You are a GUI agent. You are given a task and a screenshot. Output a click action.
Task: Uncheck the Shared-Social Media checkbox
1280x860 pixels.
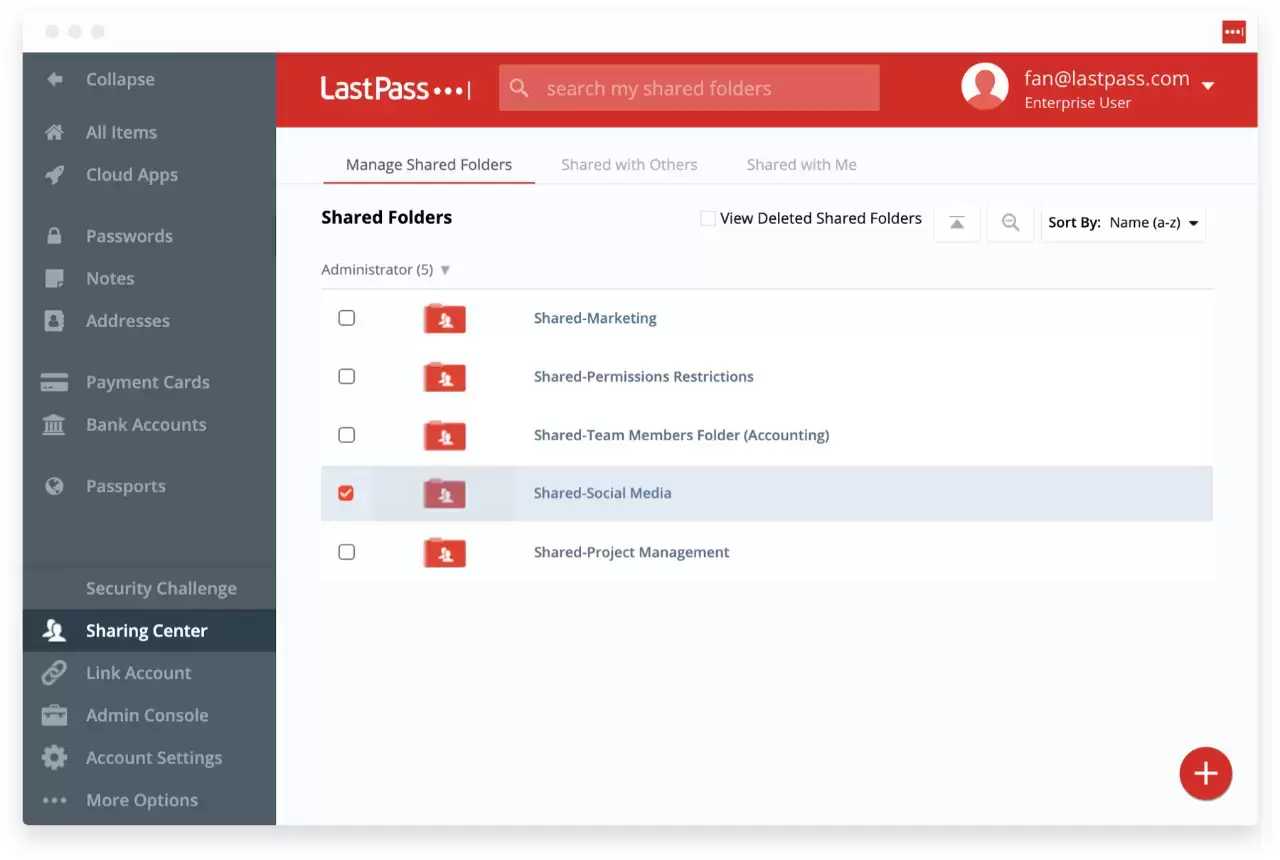(x=346, y=493)
